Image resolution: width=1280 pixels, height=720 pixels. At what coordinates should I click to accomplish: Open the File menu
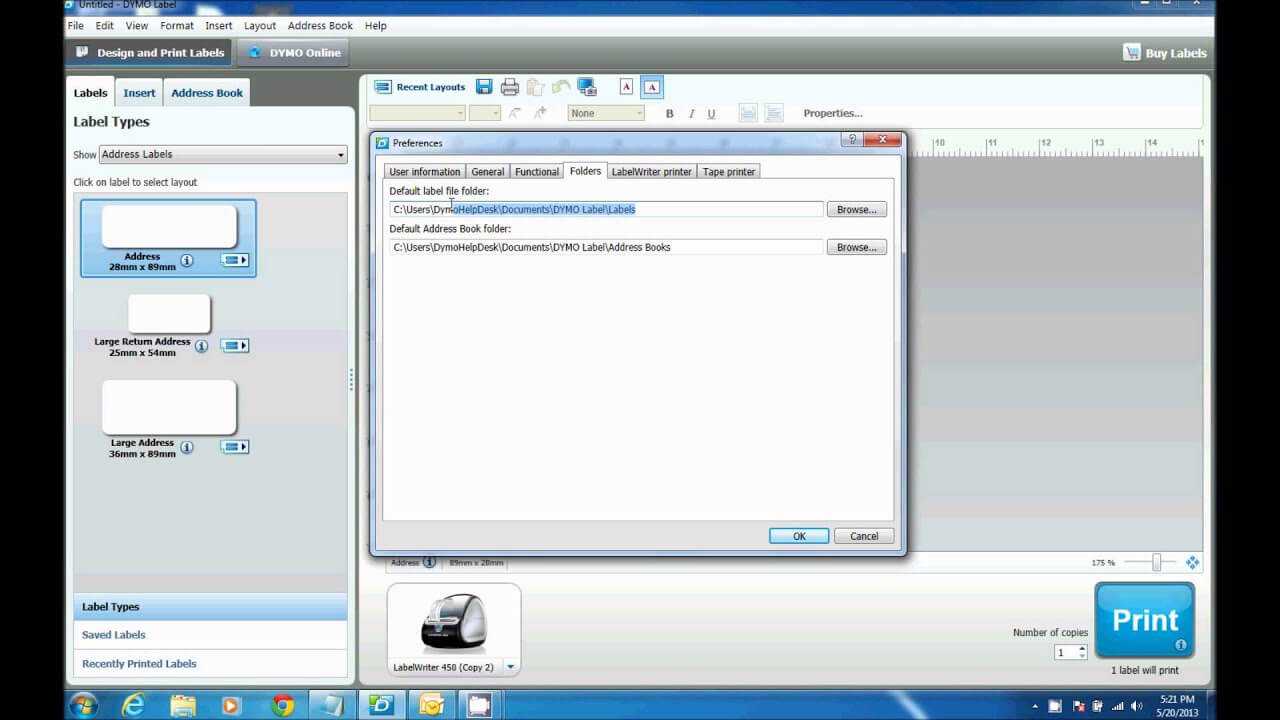[75, 25]
